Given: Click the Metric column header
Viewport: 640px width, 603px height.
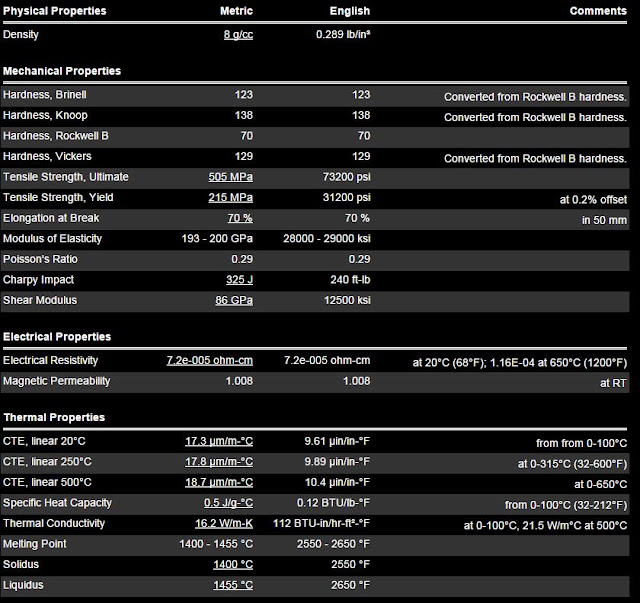Looking at the screenshot, I should pyautogui.click(x=237, y=11).
